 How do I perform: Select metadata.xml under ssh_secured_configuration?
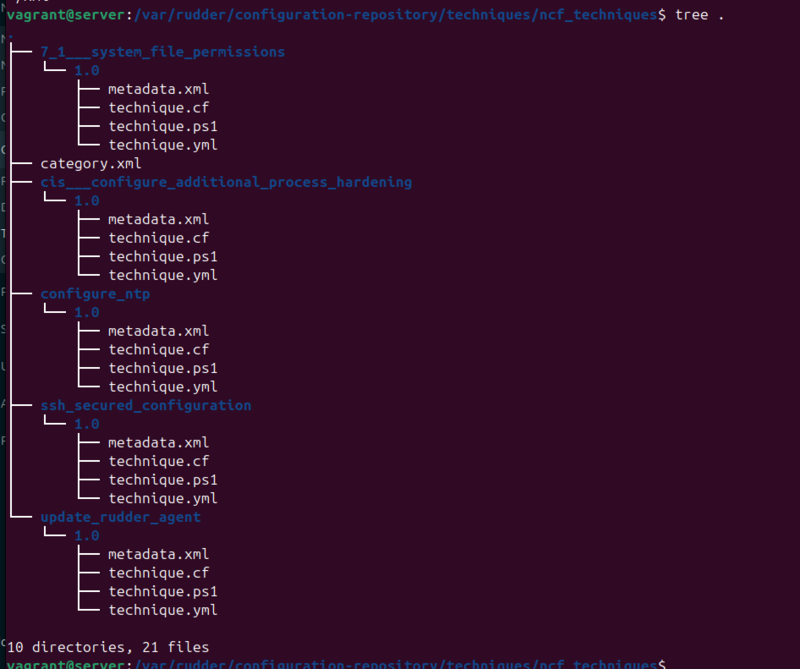(158, 443)
